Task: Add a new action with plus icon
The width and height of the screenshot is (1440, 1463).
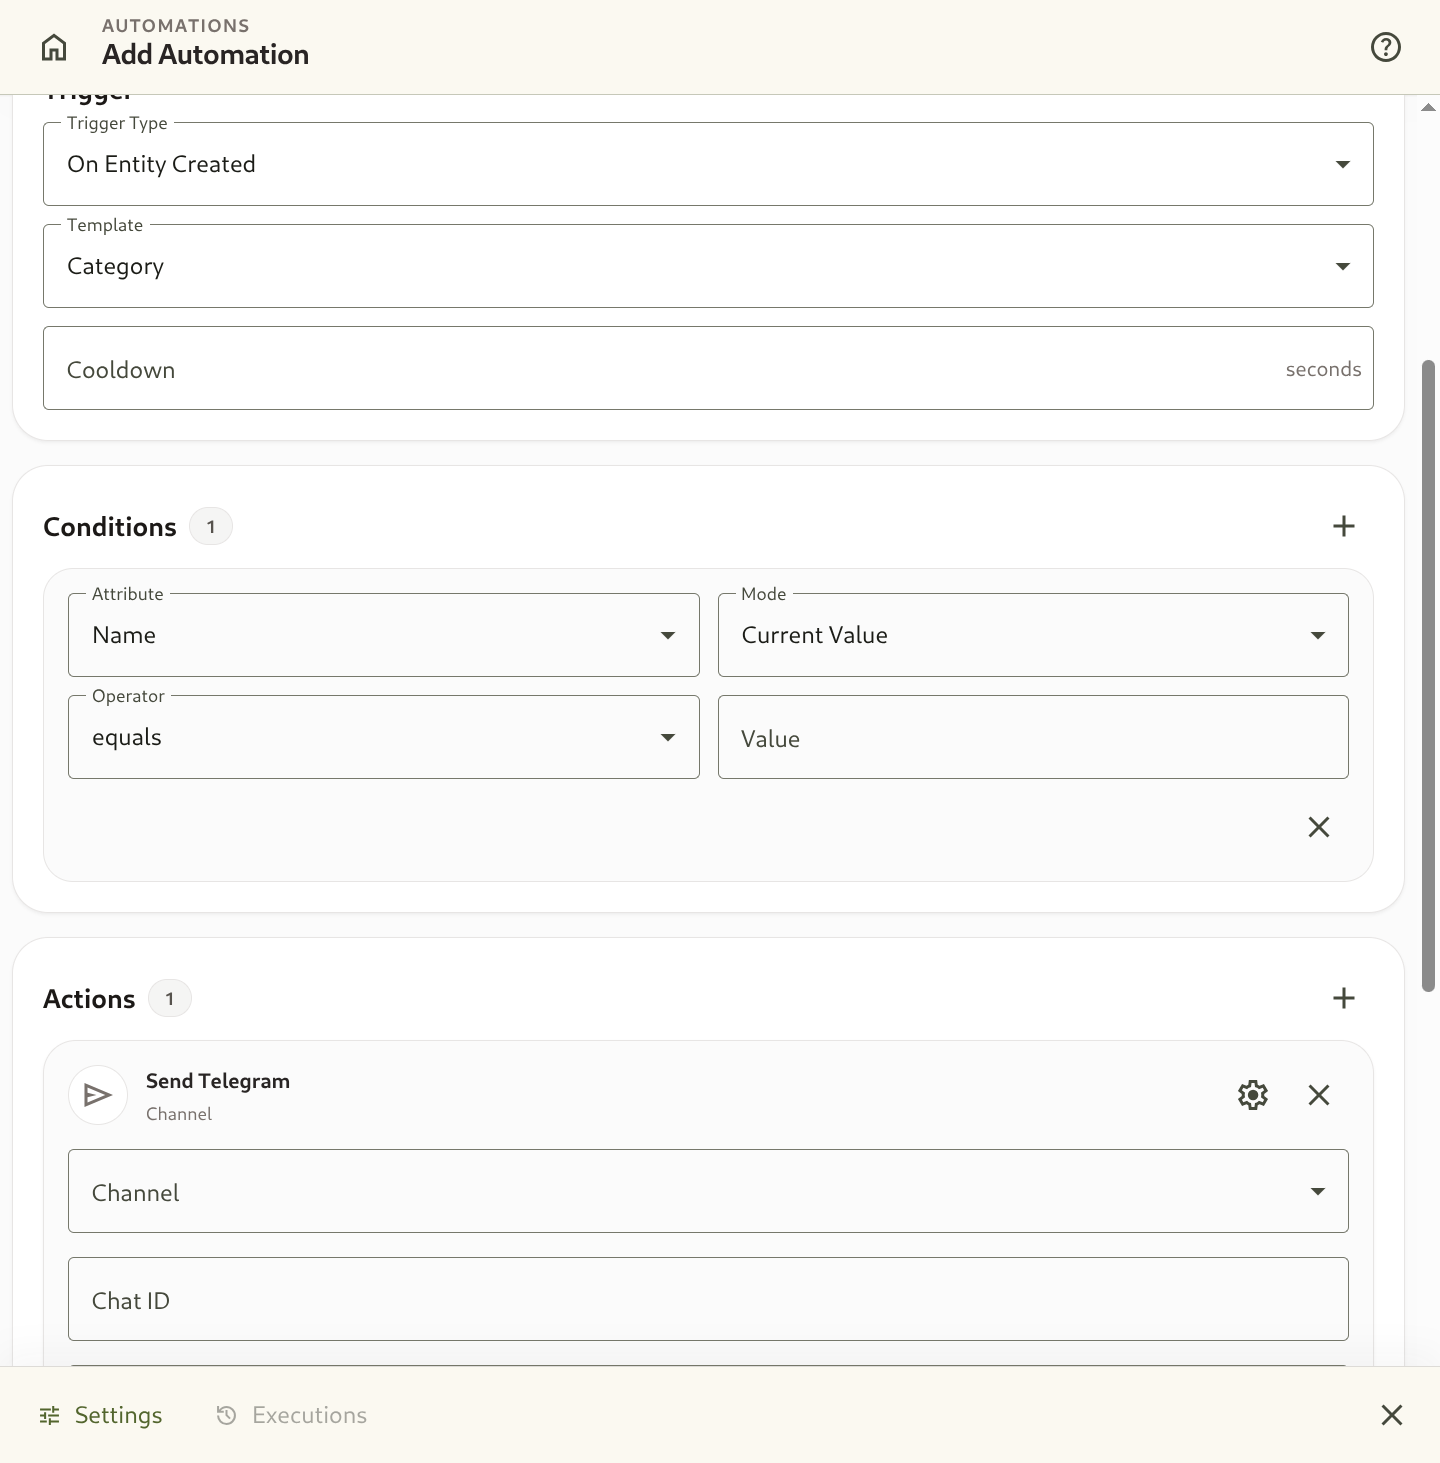Action: [1344, 998]
